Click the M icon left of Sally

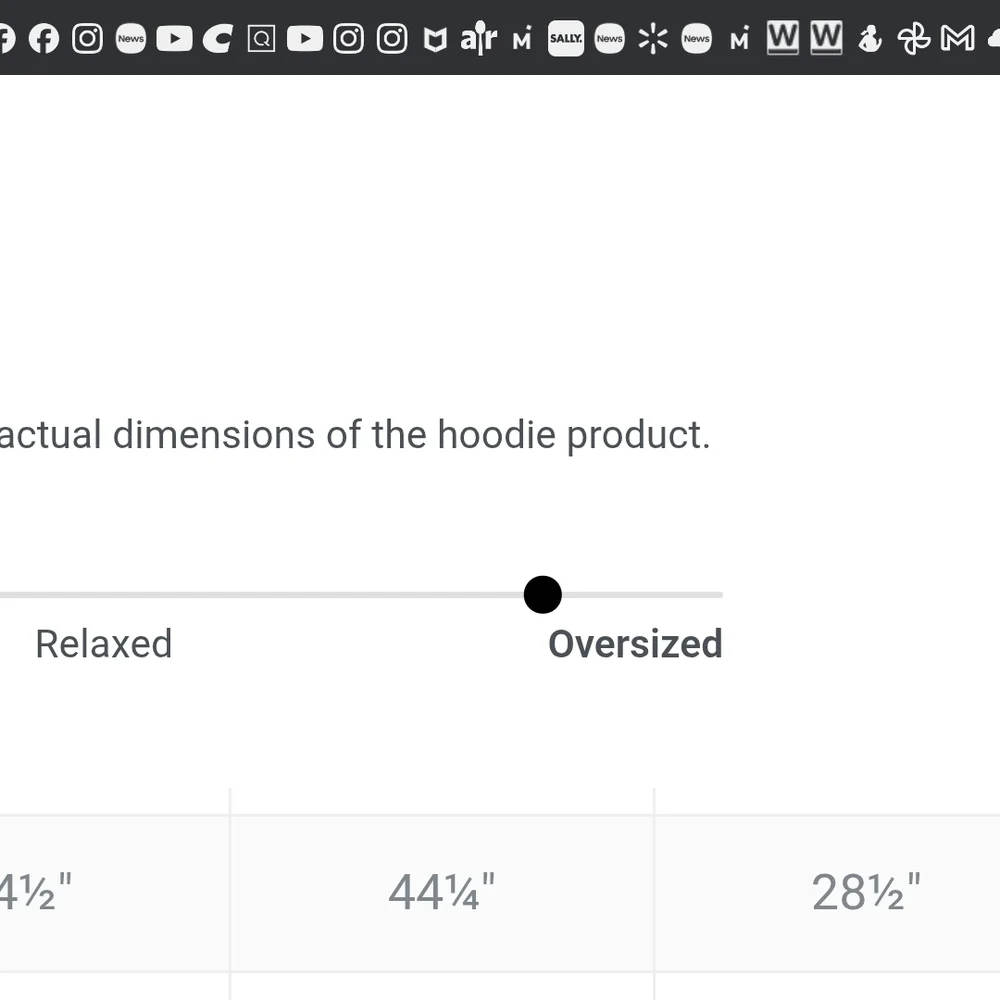(x=522, y=39)
